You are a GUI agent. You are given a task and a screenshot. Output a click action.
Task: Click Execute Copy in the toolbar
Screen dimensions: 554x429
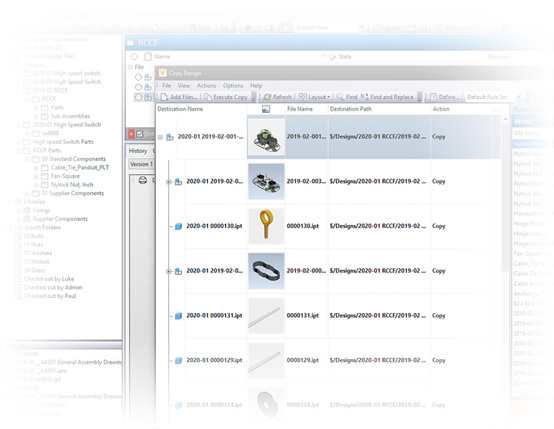[x=226, y=97]
